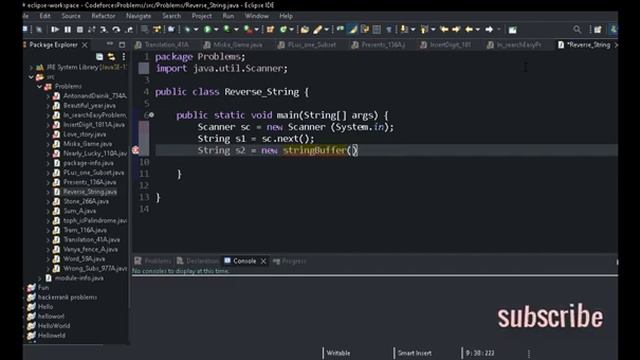Click the Resume debug icon
The width and height of the screenshot is (640, 360).
click(x=55, y=29)
